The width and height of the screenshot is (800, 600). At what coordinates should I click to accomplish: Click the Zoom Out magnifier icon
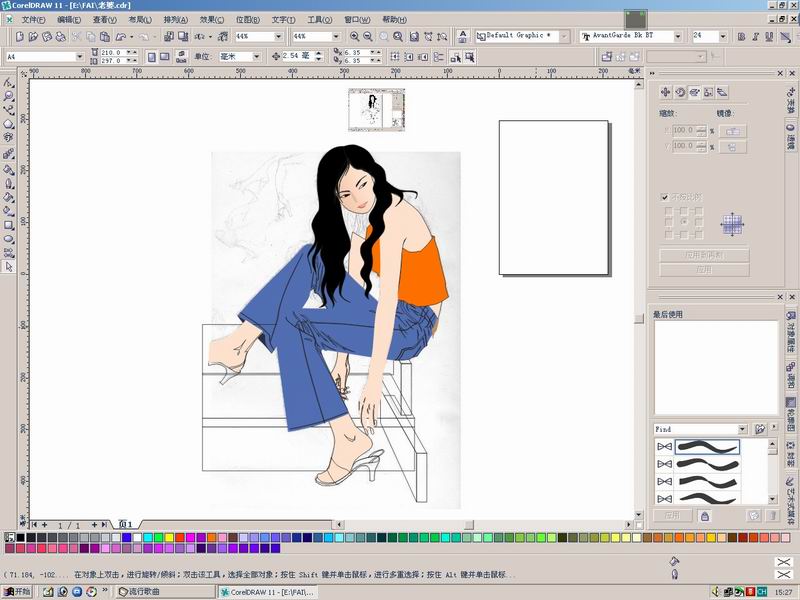(368, 37)
